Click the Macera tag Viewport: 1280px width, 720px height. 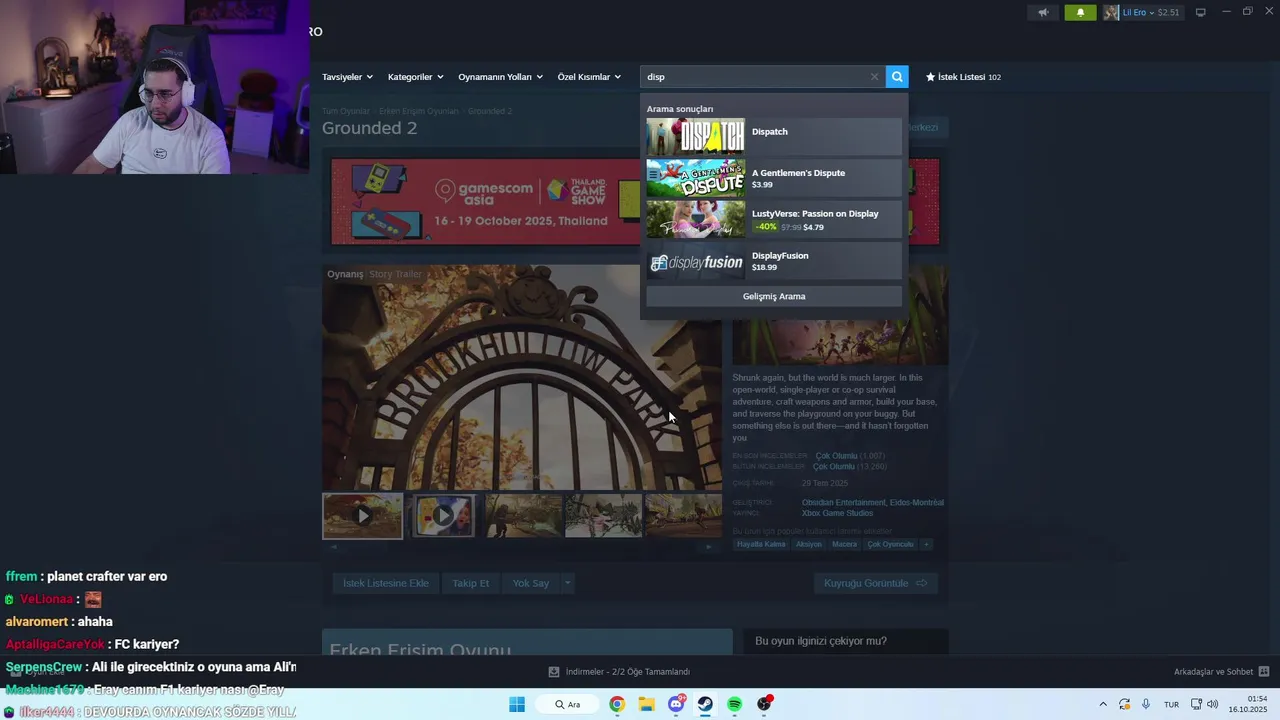coord(844,544)
